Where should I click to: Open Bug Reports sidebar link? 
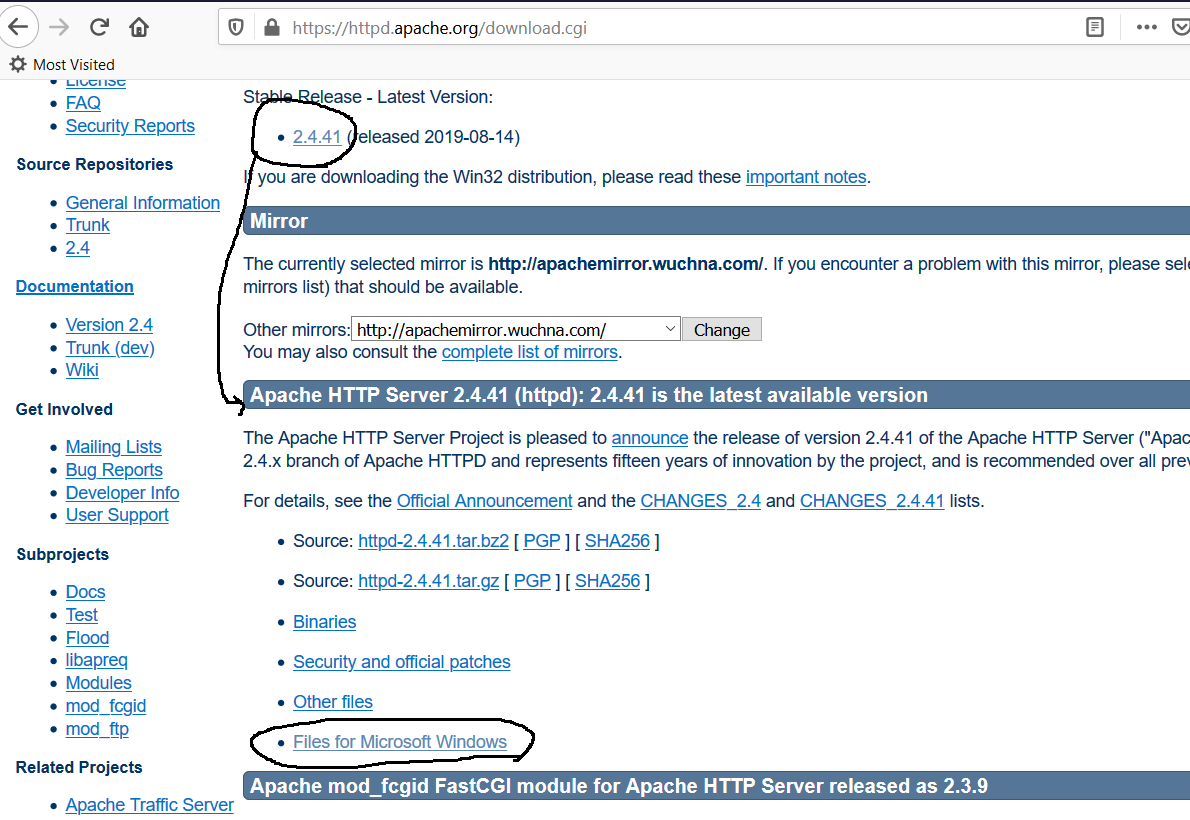tap(114, 470)
